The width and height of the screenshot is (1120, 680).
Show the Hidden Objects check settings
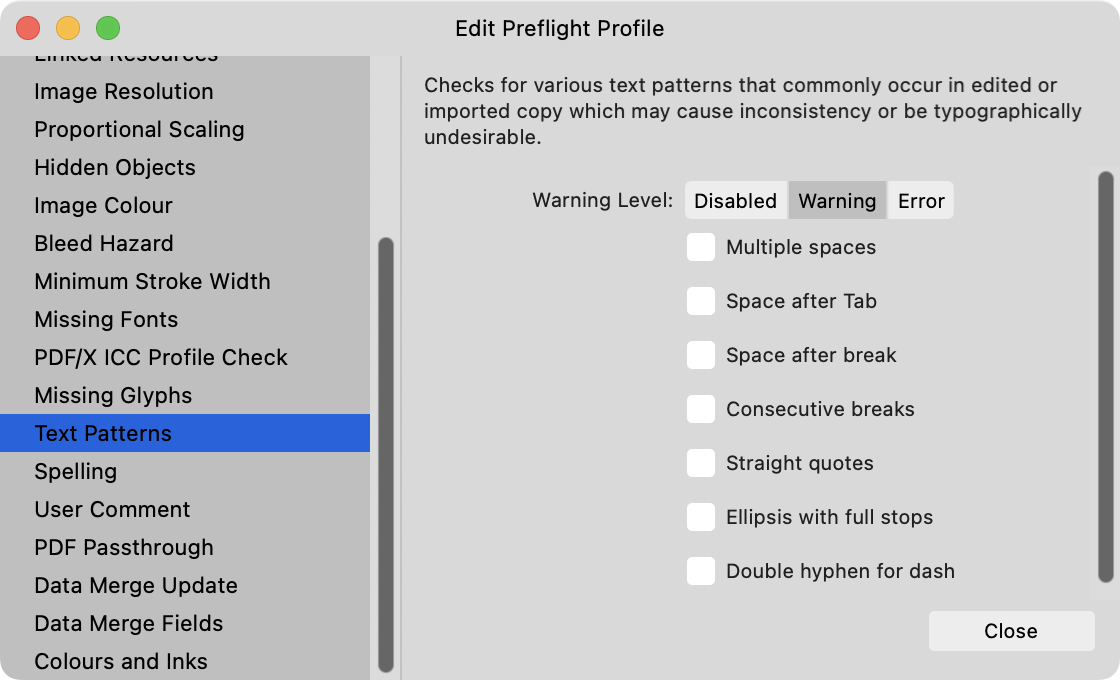click(115, 168)
